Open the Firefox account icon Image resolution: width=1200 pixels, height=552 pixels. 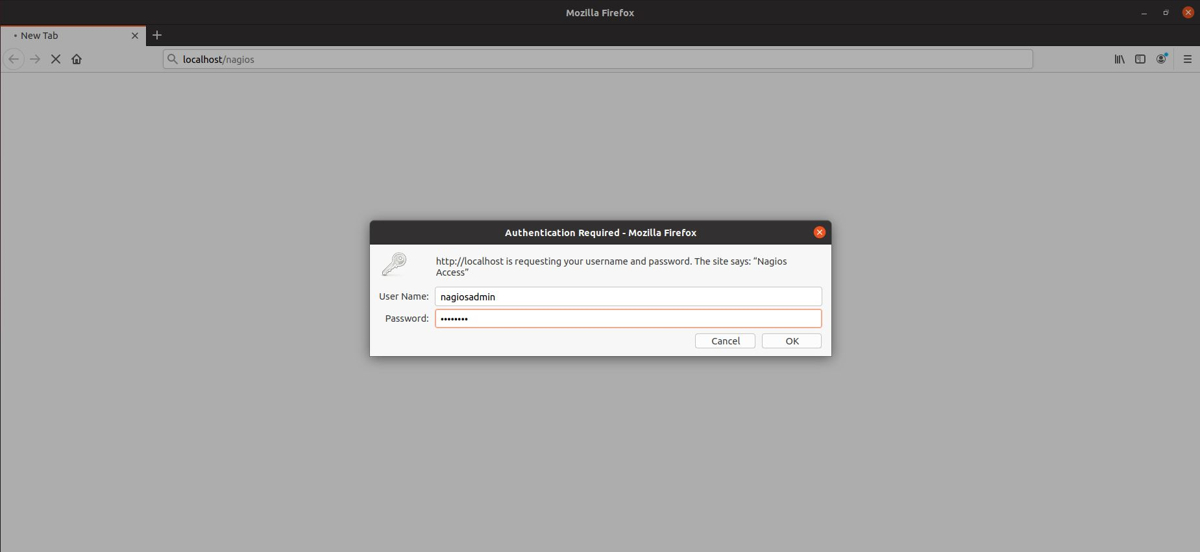click(1162, 59)
